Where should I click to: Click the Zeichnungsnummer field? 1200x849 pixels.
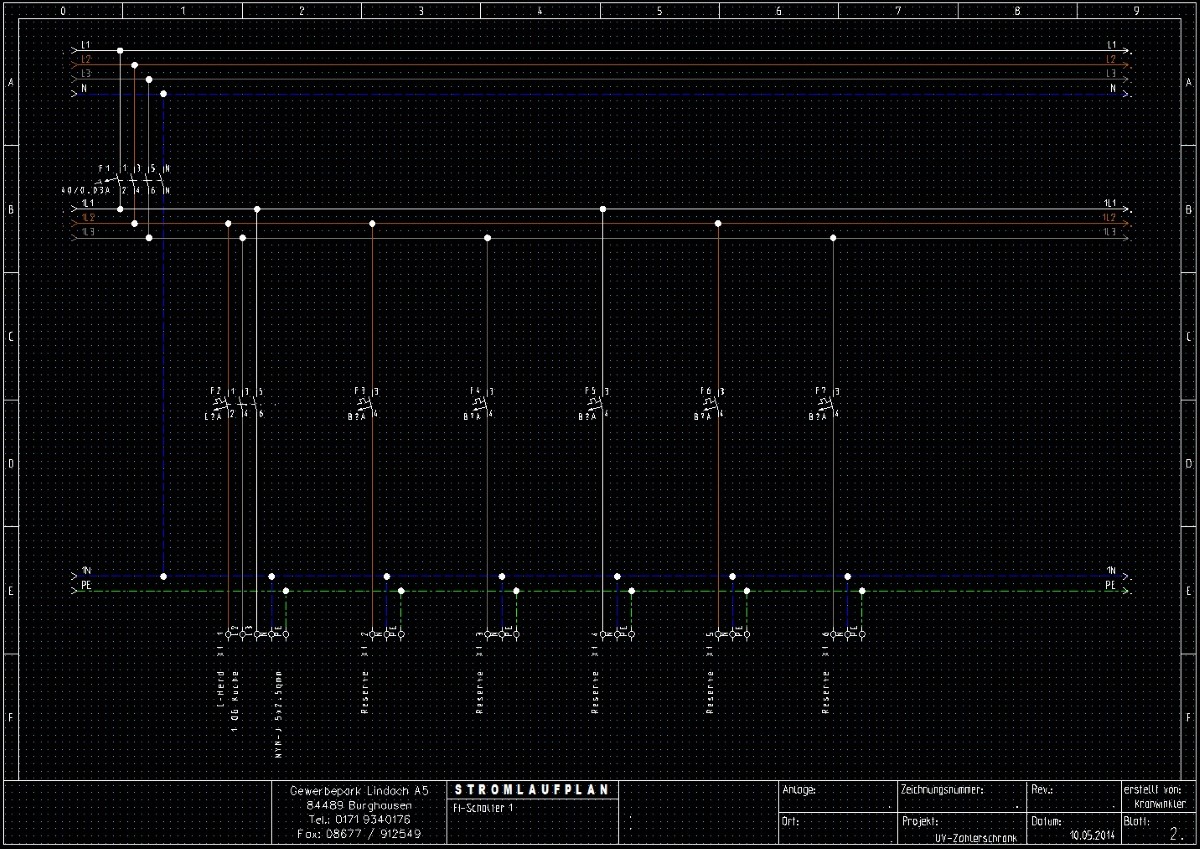tap(960, 796)
